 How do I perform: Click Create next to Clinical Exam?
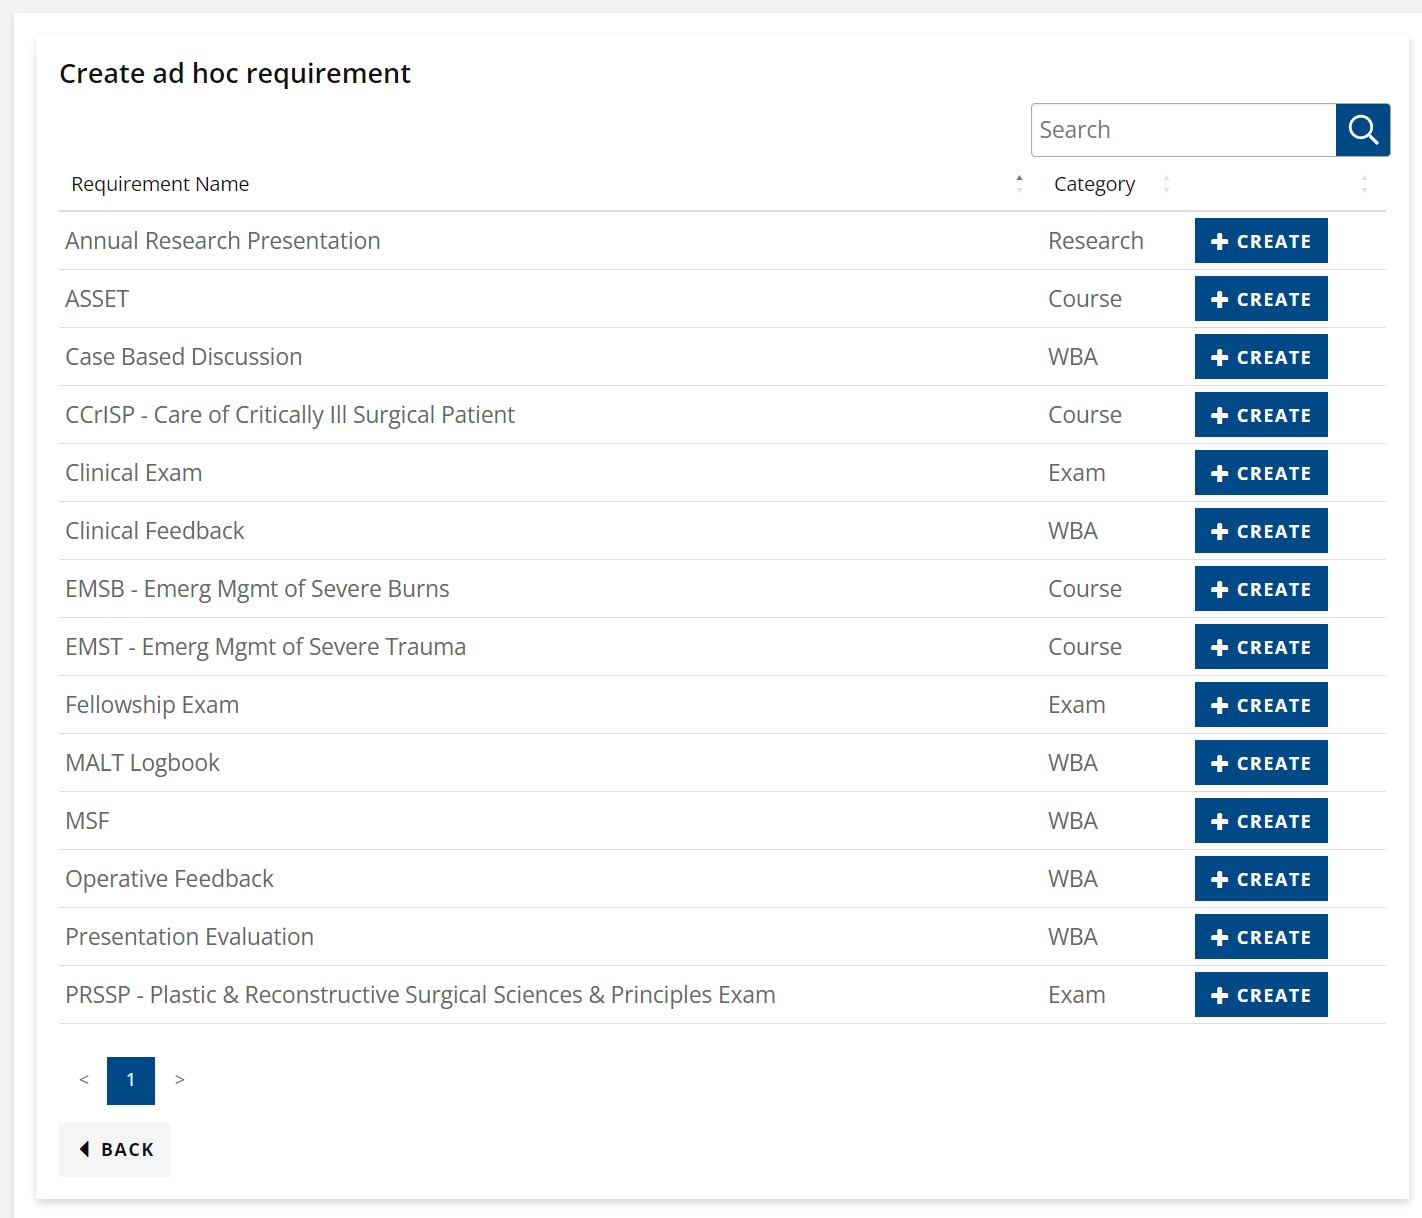(x=1260, y=473)
